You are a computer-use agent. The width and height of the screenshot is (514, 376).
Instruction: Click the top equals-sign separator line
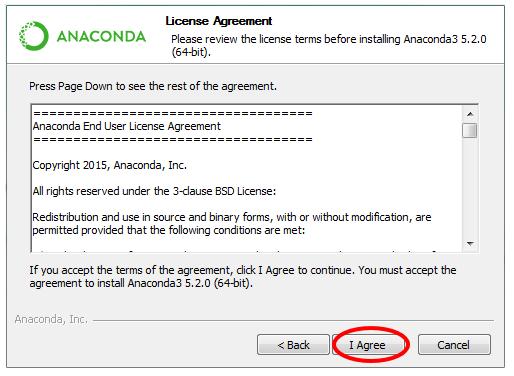[173, 114]
